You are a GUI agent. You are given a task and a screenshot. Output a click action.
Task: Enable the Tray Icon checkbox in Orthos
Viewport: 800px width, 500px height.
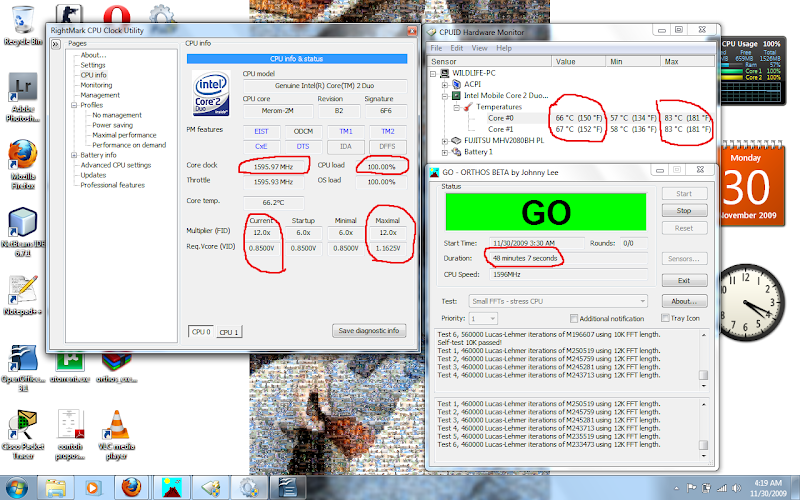[665, 318]
